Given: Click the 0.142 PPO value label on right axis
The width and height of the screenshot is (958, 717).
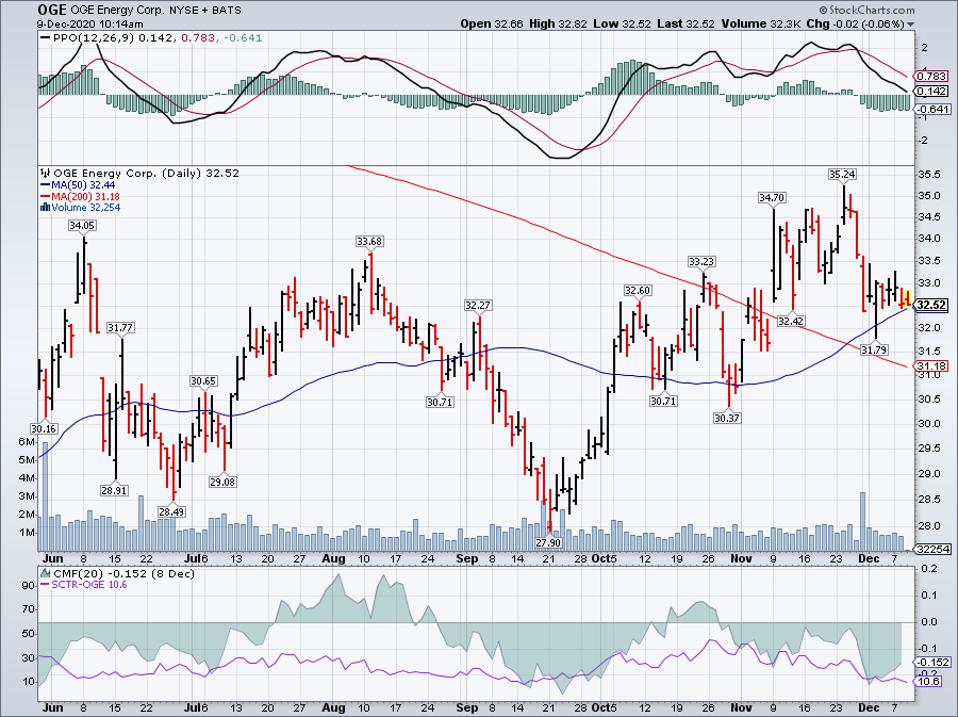Looking at the screenshot, I should click(932, 92).
